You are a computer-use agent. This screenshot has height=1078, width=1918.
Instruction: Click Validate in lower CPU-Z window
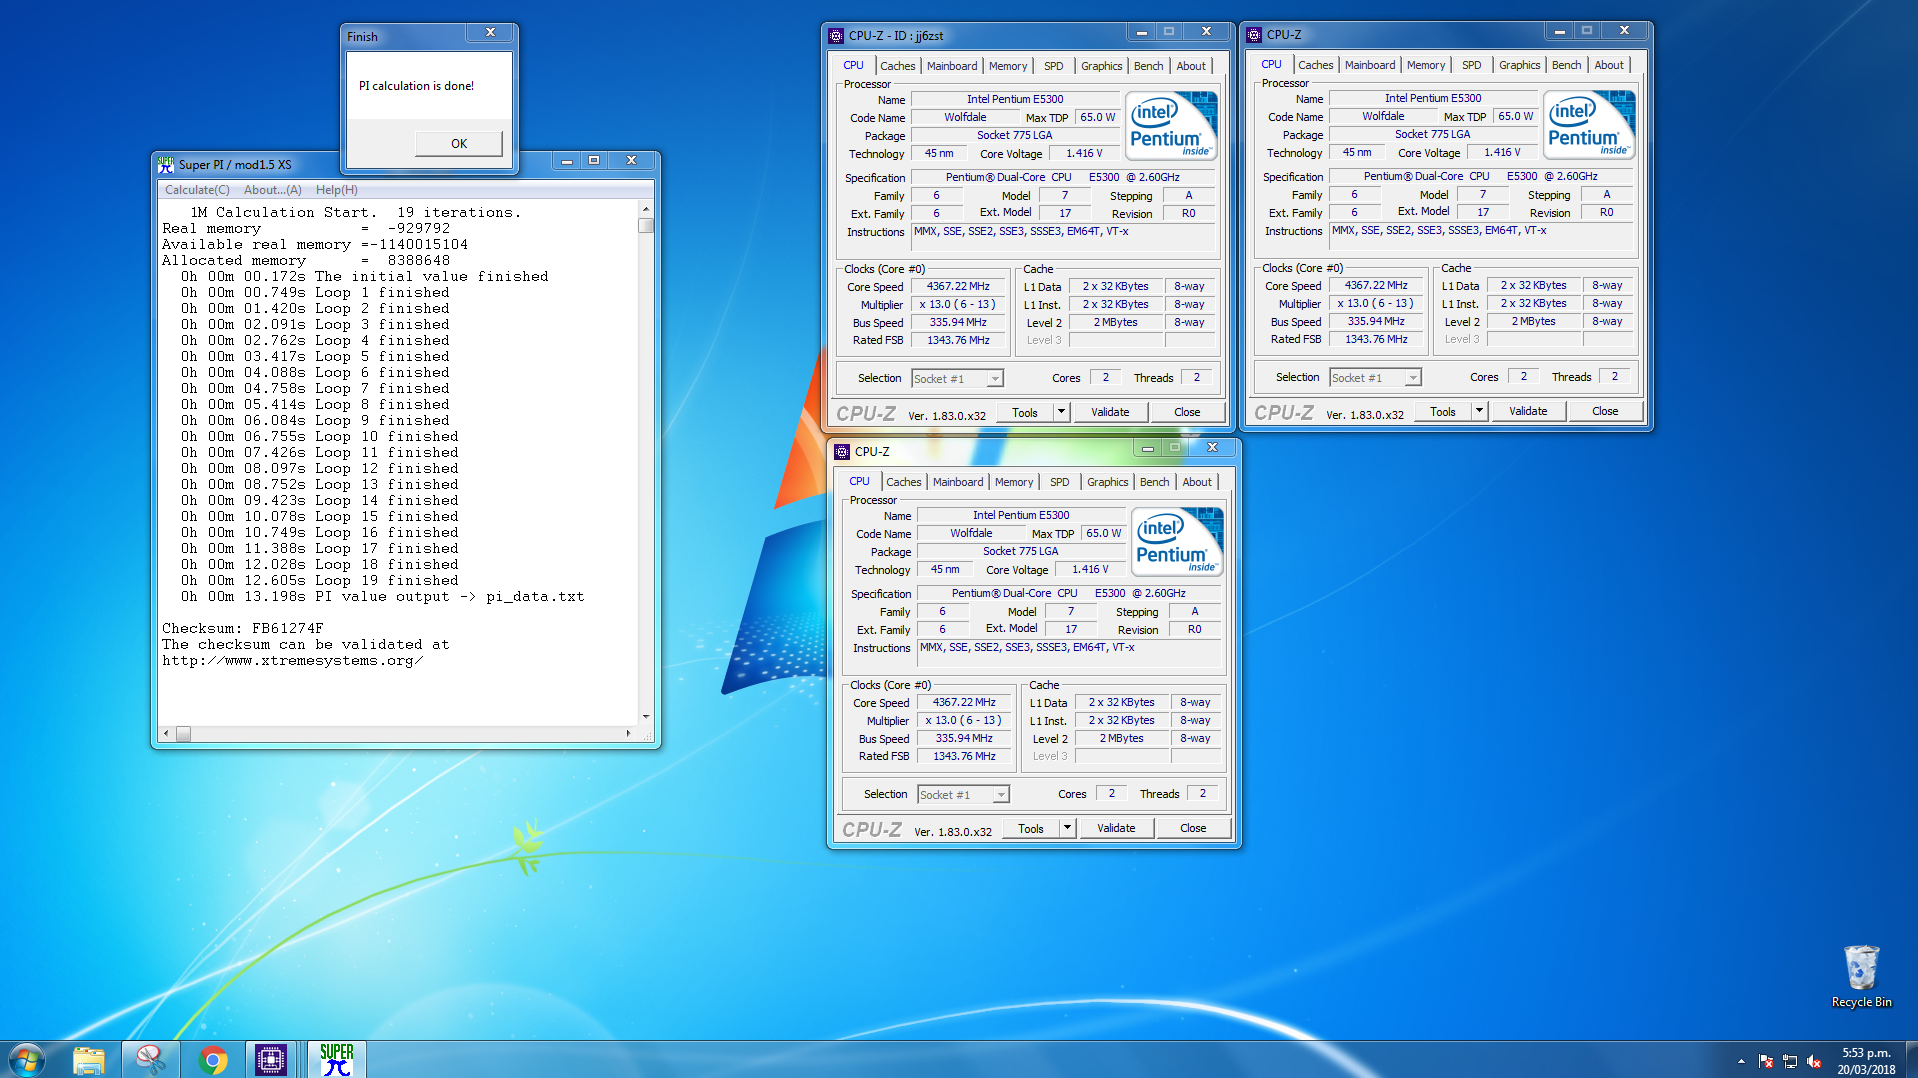coord(1116,828)
